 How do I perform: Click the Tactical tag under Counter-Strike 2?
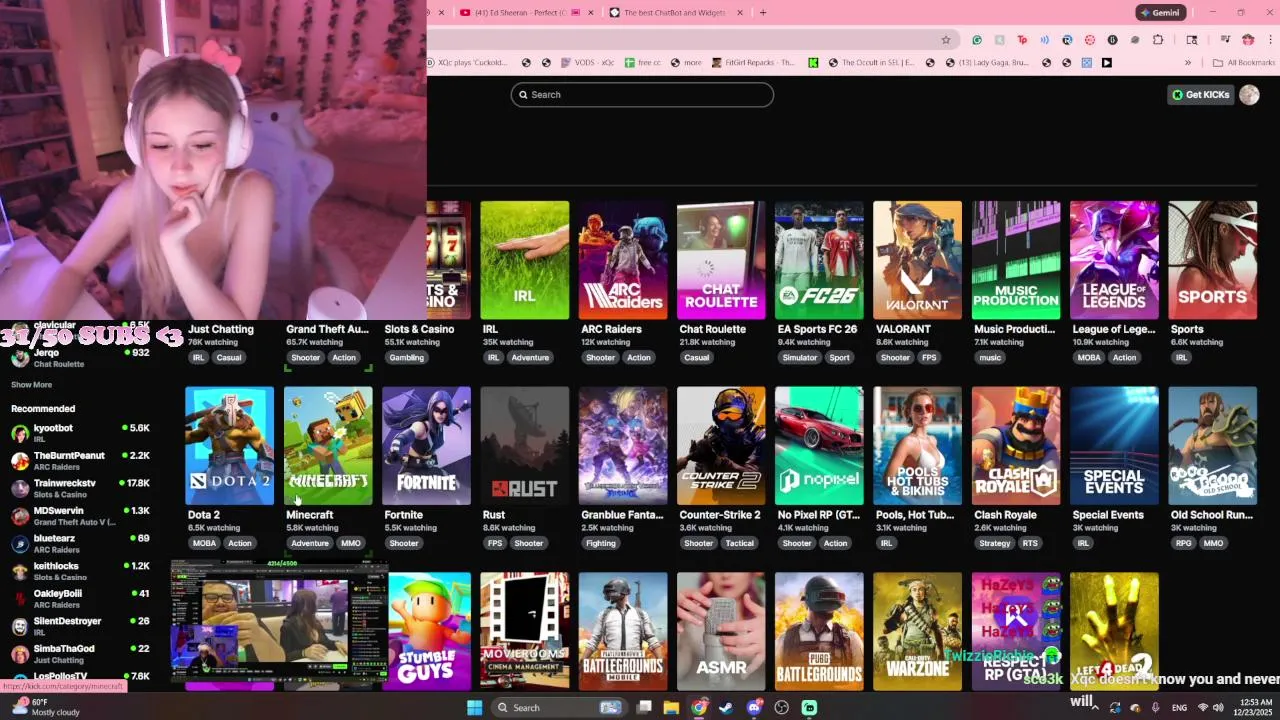[739, 543]
